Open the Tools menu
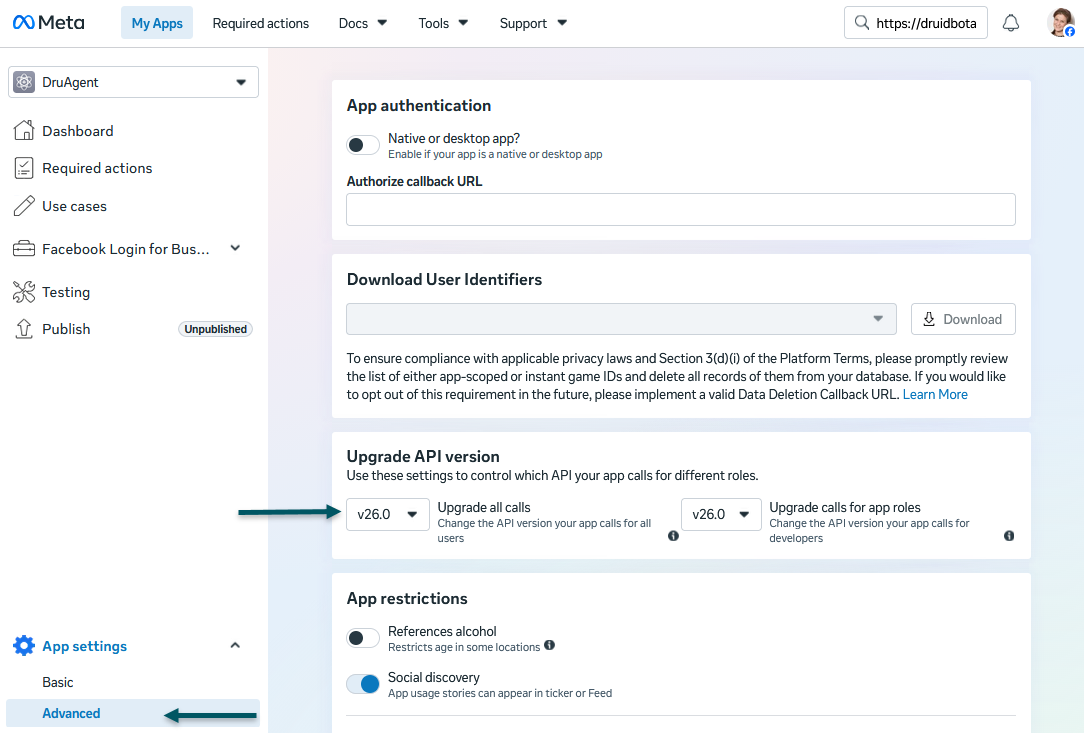This screenshot has height=733, width=1084. click(x=443, y=24)
